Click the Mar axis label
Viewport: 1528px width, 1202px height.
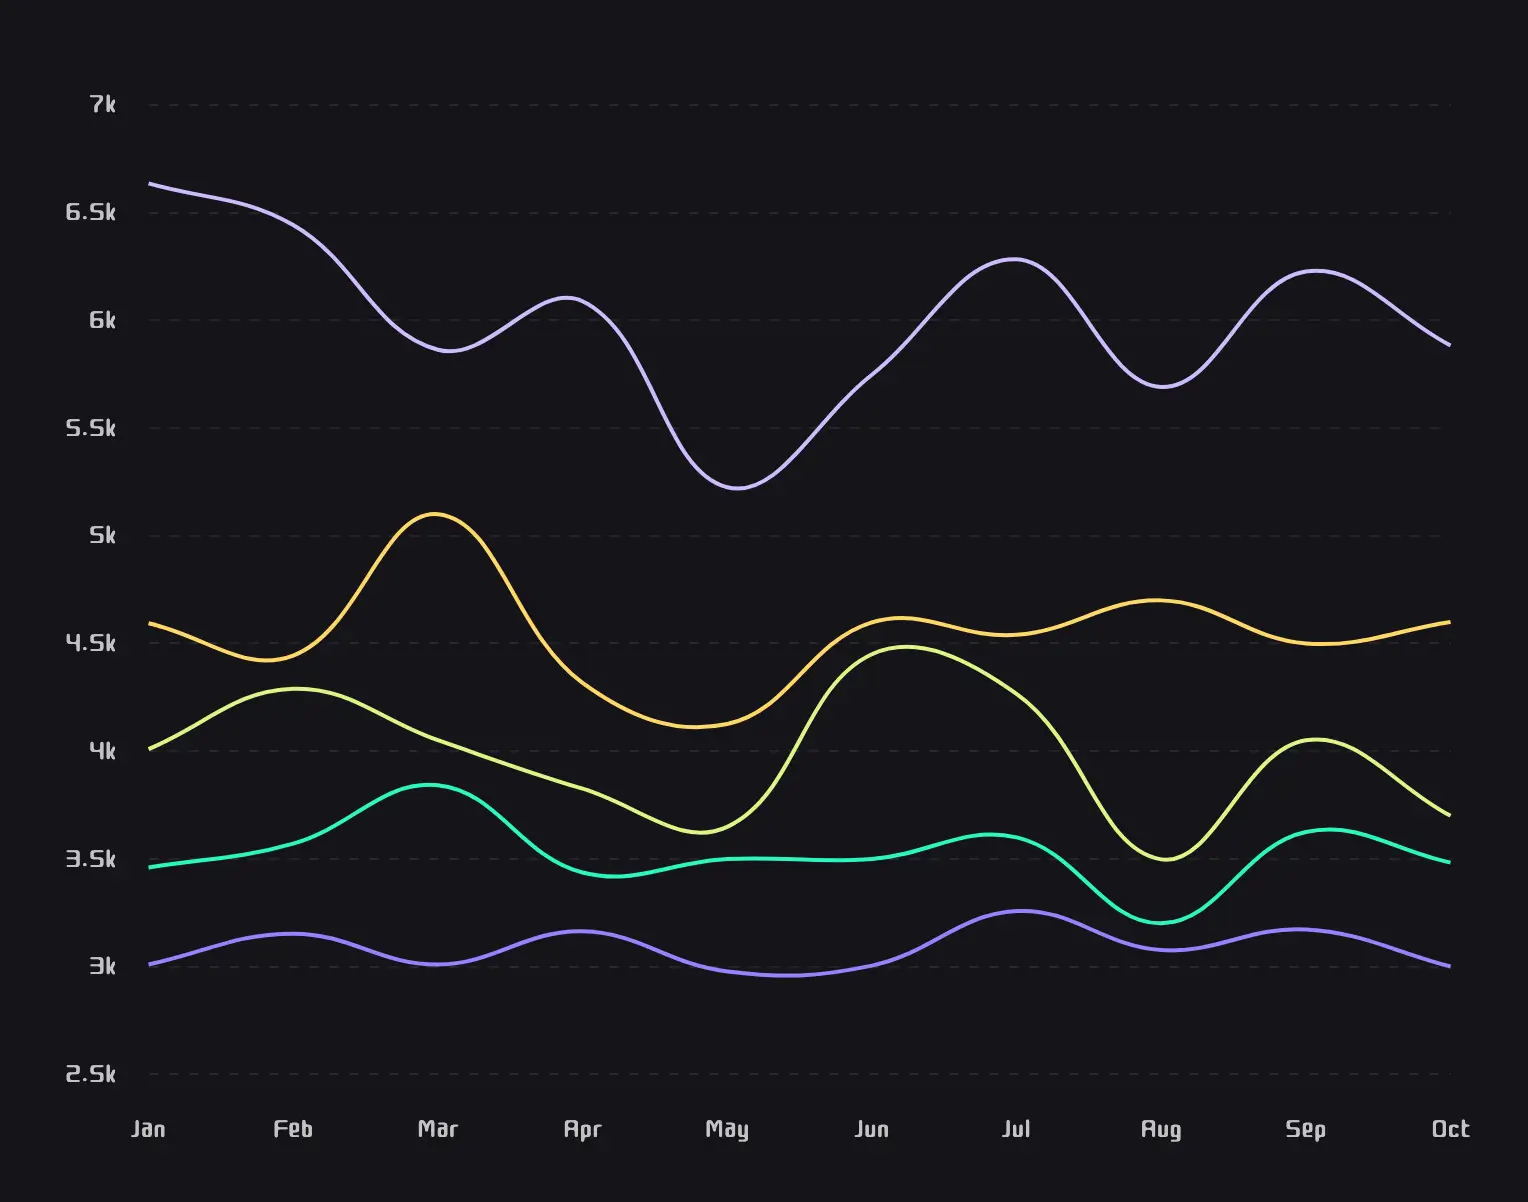[x=437, y=1128]
